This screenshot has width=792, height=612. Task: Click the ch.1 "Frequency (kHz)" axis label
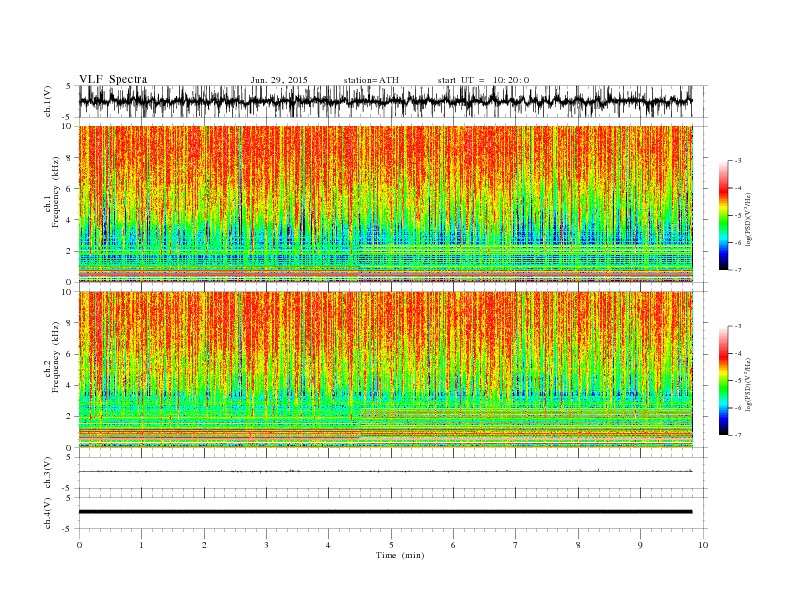click(56, 192)
